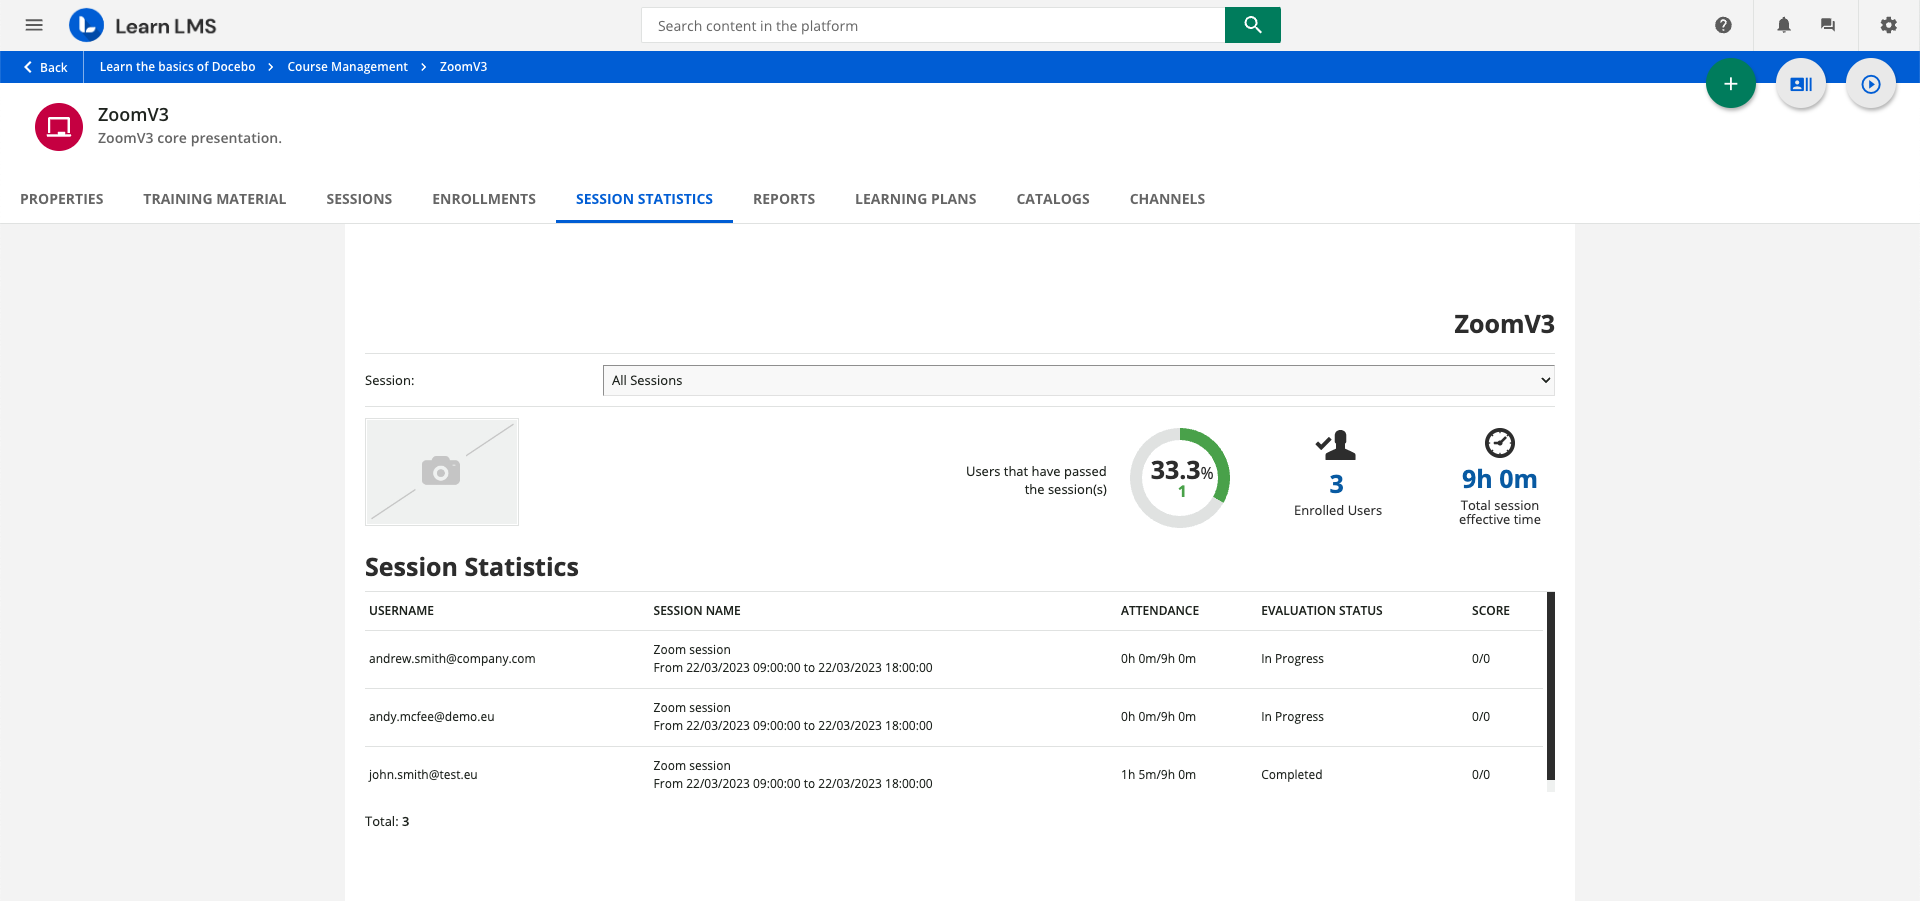
Task: Open the notifications bell
Action: 1784,25
